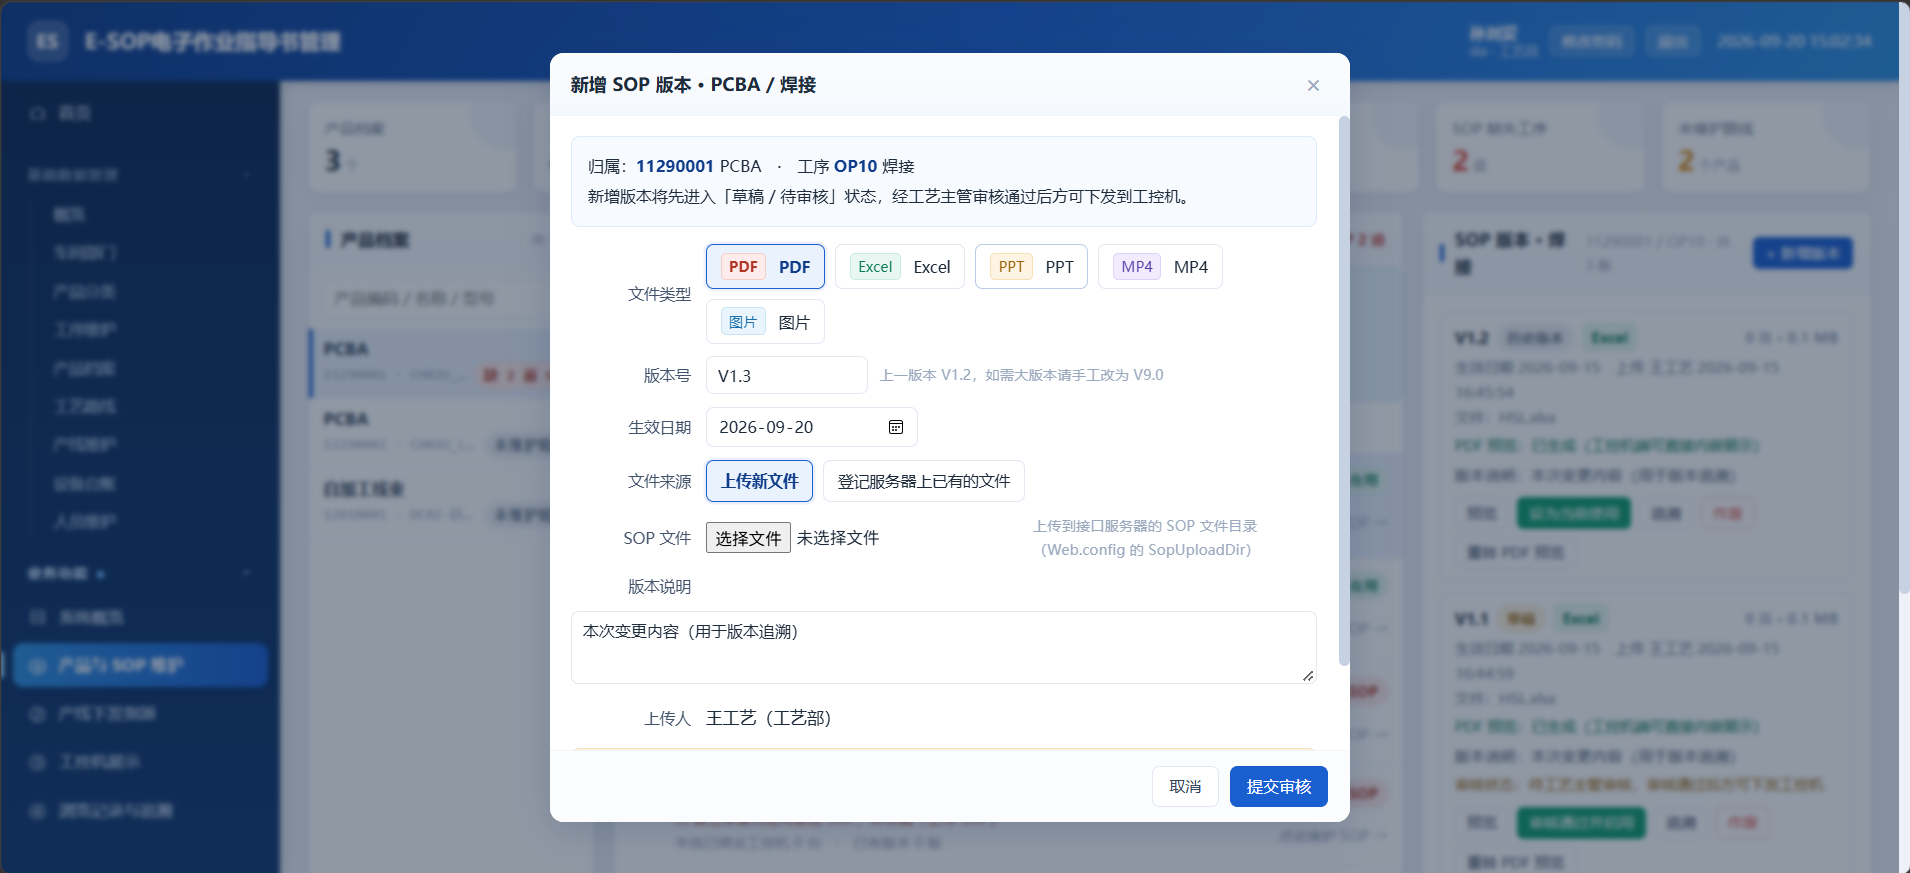Select the PDF file type option
Image resolution: width=1910 pixels, height=873 pixels.
coord(765,267)
